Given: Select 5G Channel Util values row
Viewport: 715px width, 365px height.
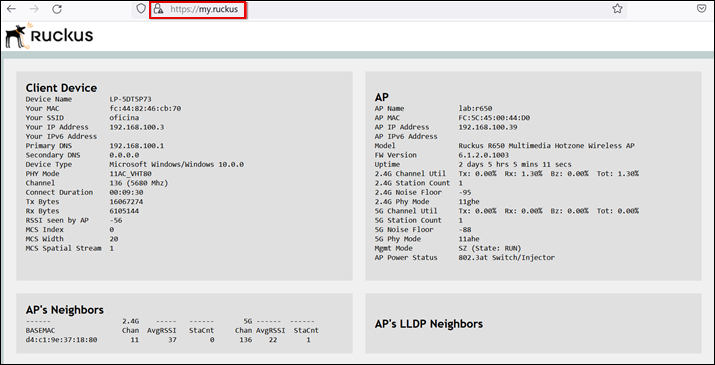Looking at the screenshot, I should 549,211.
